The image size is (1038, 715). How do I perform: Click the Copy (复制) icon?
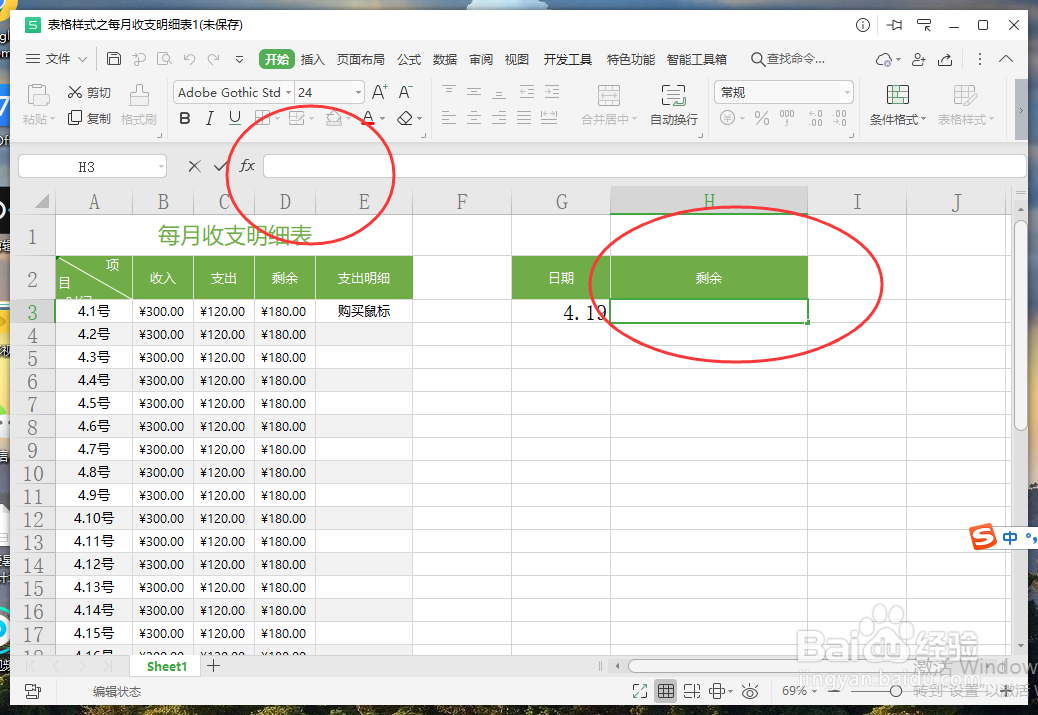pos(90,118)
